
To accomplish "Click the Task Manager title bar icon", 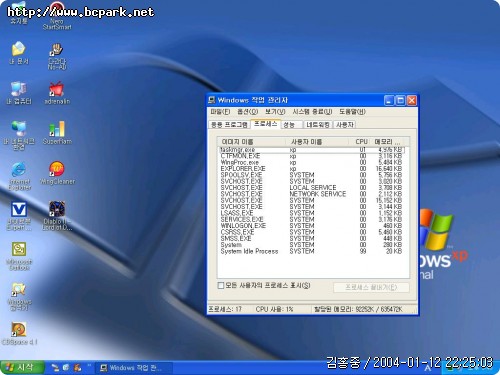I will pyautogui.click(x=212, y=100).
